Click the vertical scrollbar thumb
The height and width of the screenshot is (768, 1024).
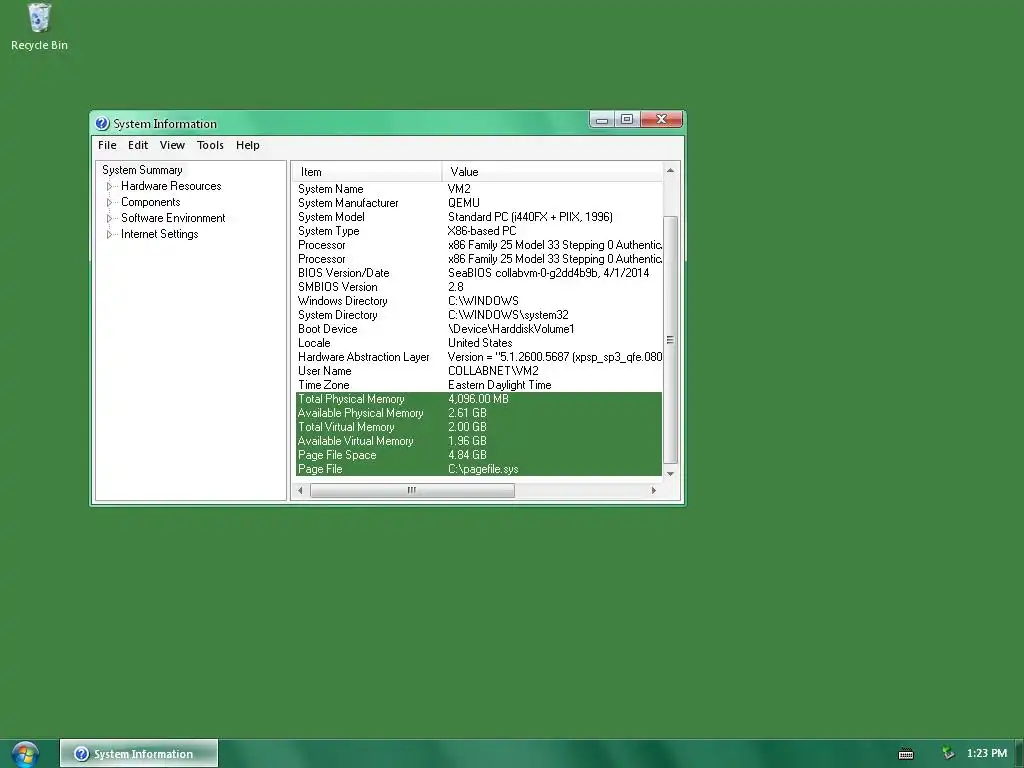pyautogui.click(x=670, y=340)
